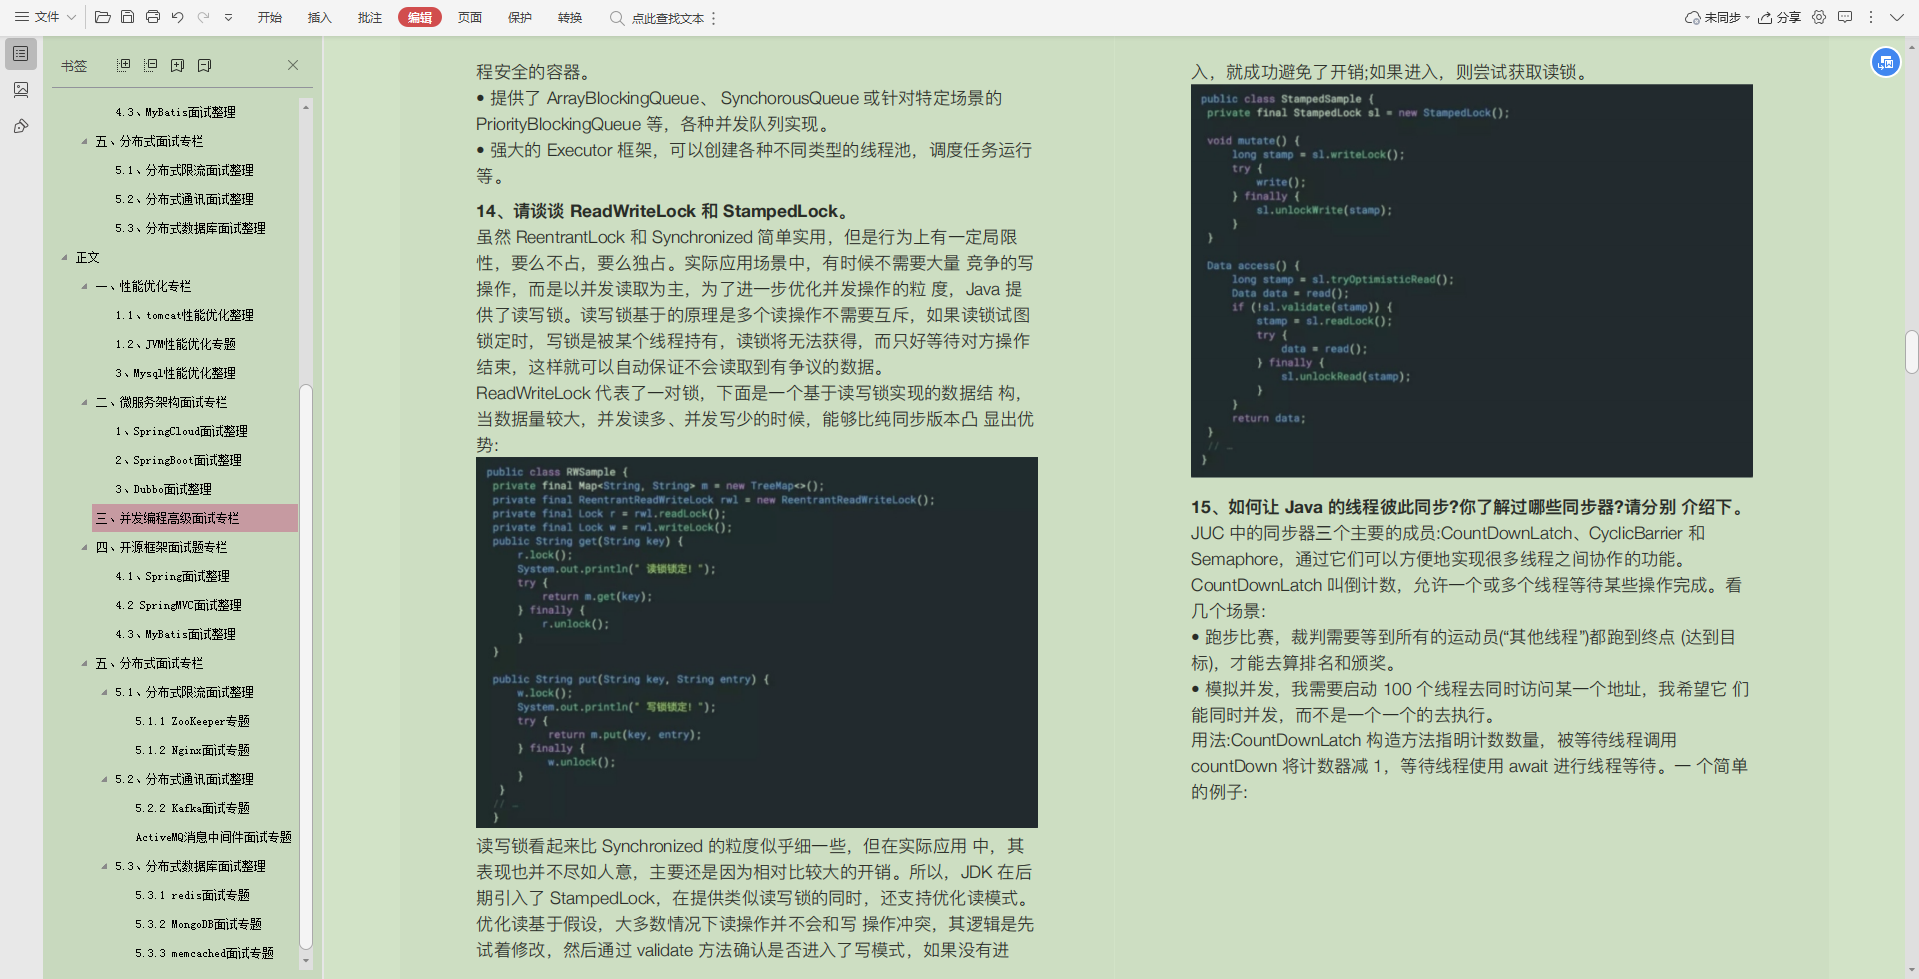Click the bookmark panel scrollbar thumb

(x=306, y=666)
